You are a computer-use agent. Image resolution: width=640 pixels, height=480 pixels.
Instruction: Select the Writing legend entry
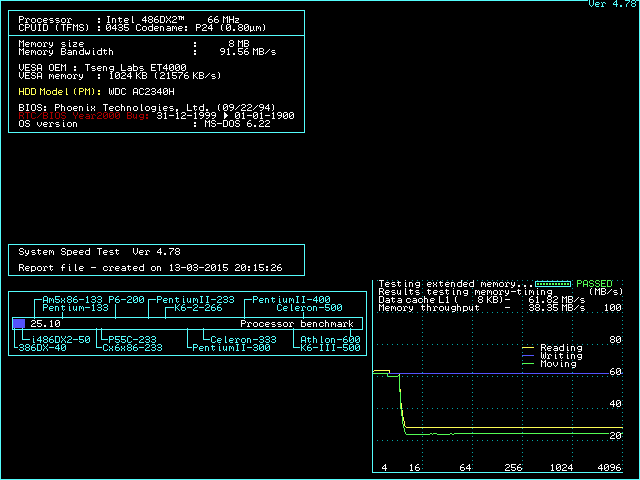[x=560, y=356]
